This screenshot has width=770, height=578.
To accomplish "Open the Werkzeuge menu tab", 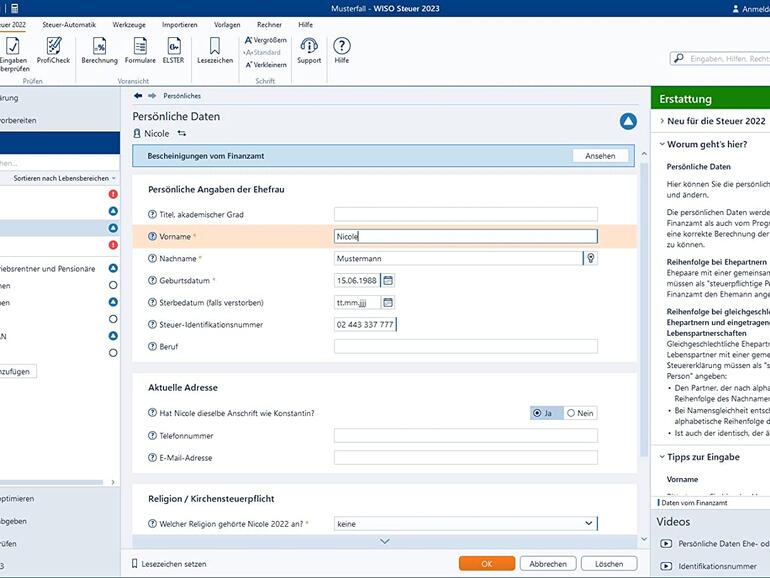I will 128,24.
